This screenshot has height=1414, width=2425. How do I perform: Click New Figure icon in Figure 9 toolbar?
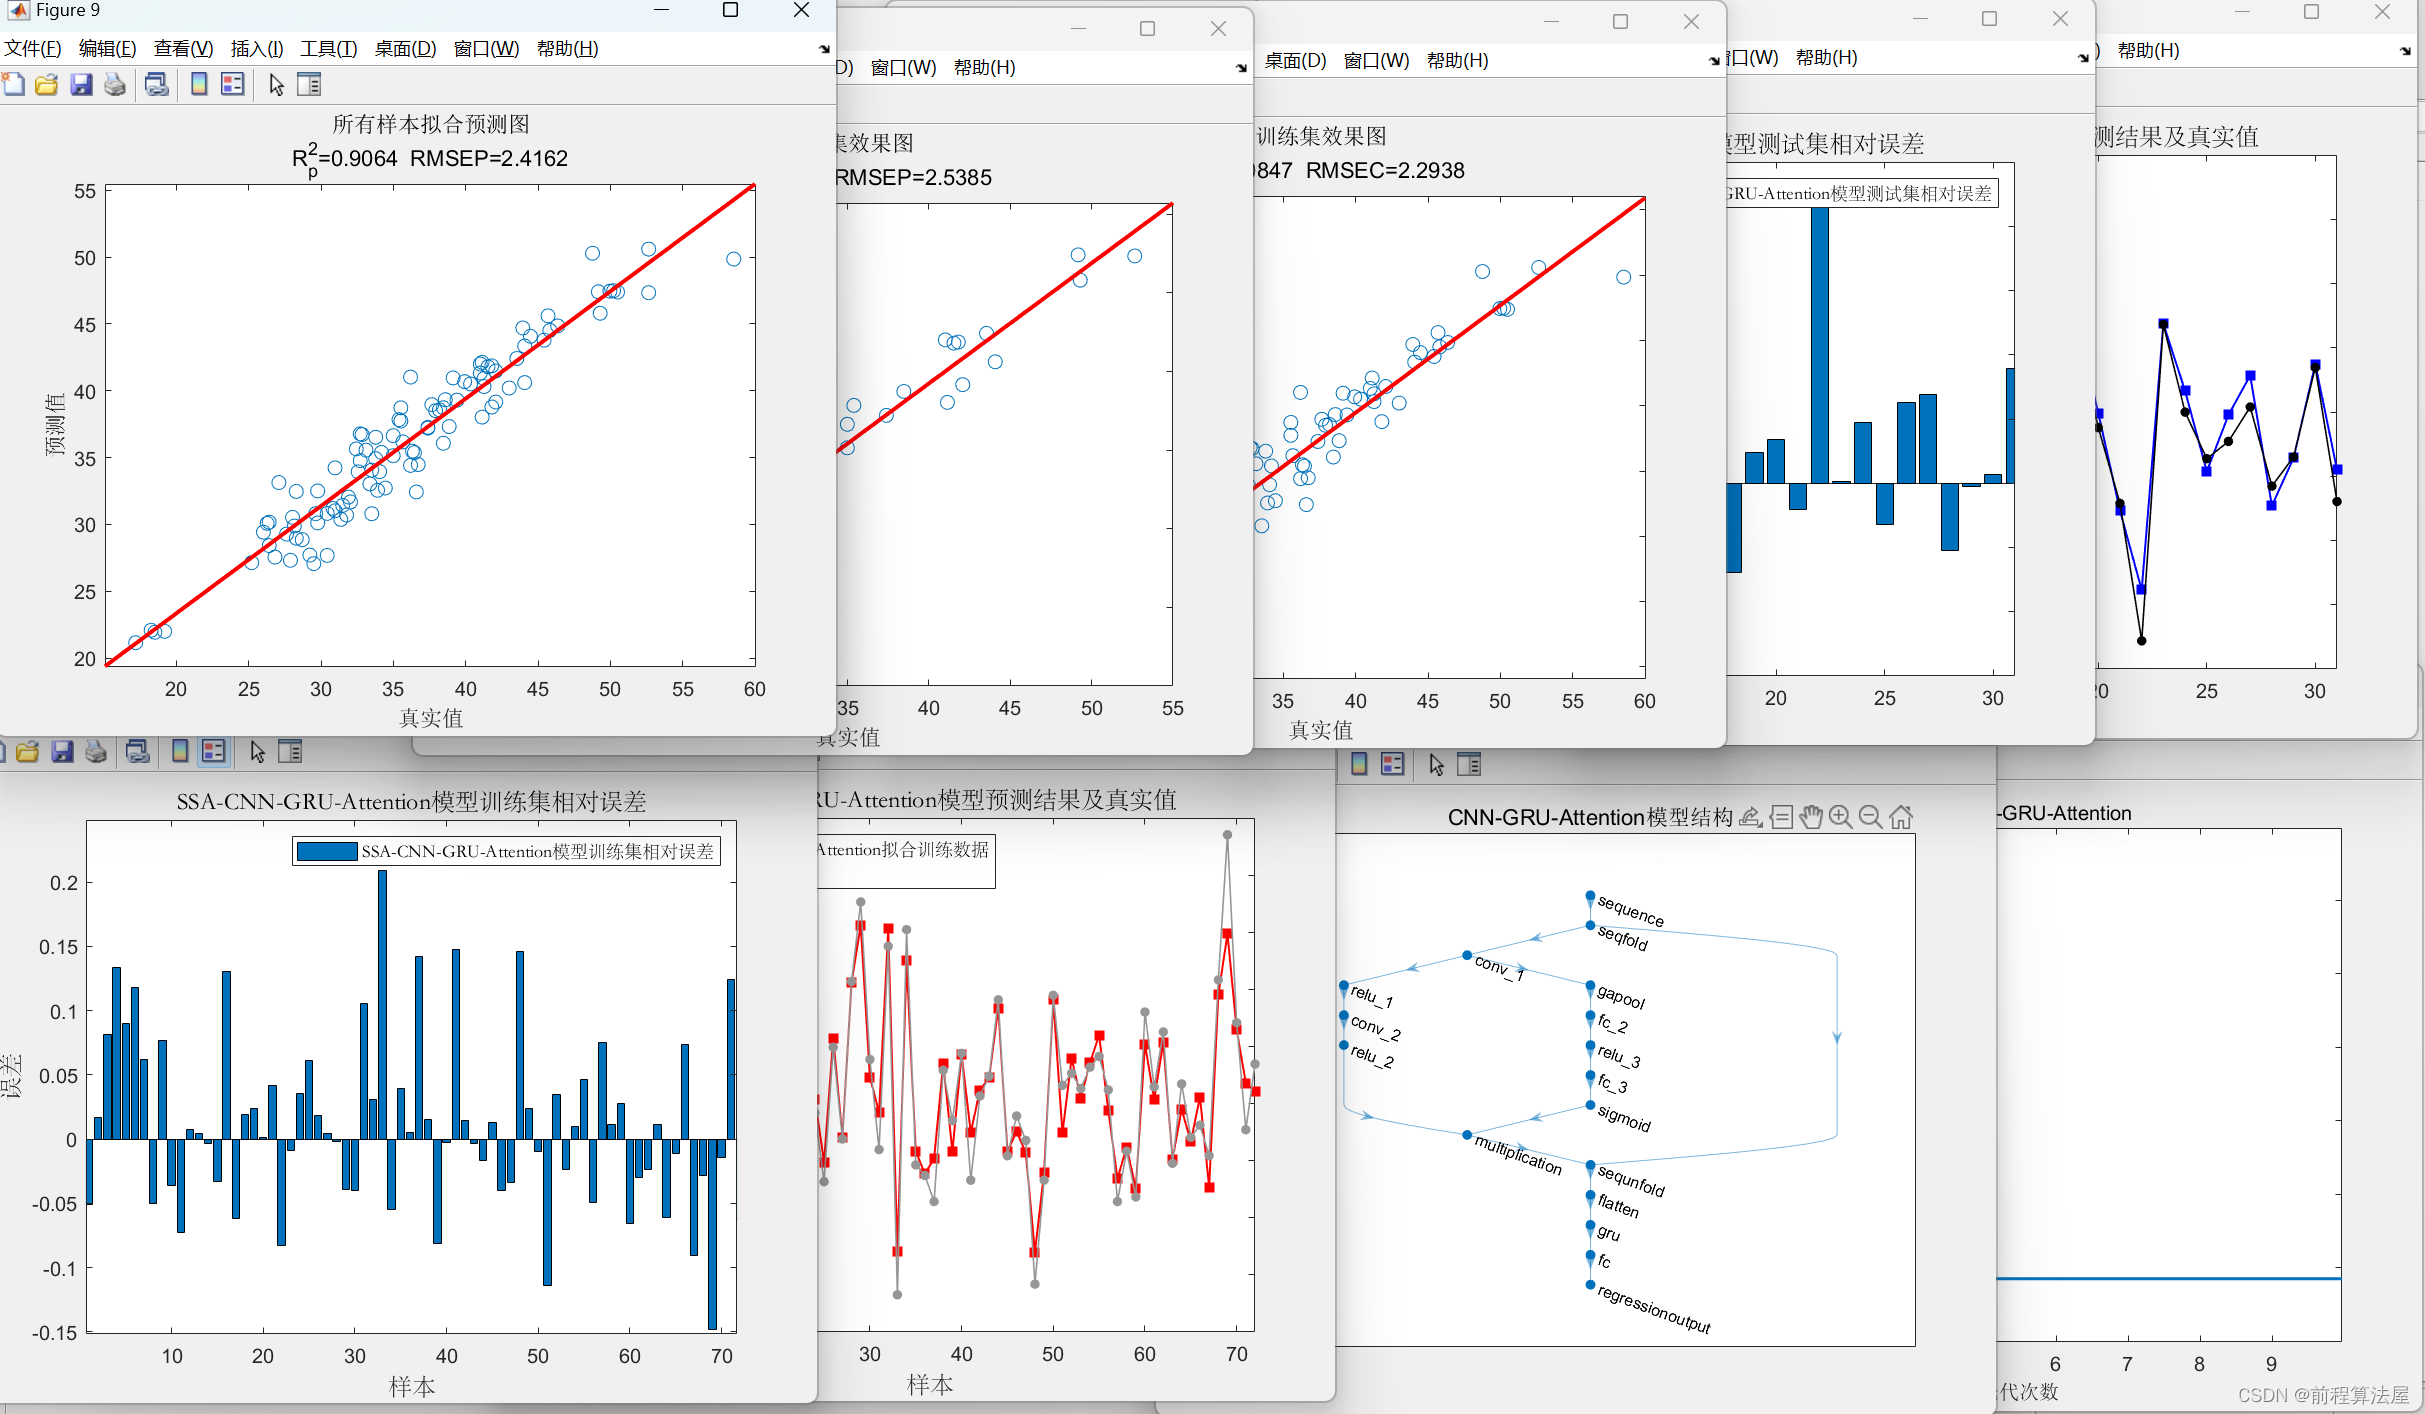click(x=14, y=85)
